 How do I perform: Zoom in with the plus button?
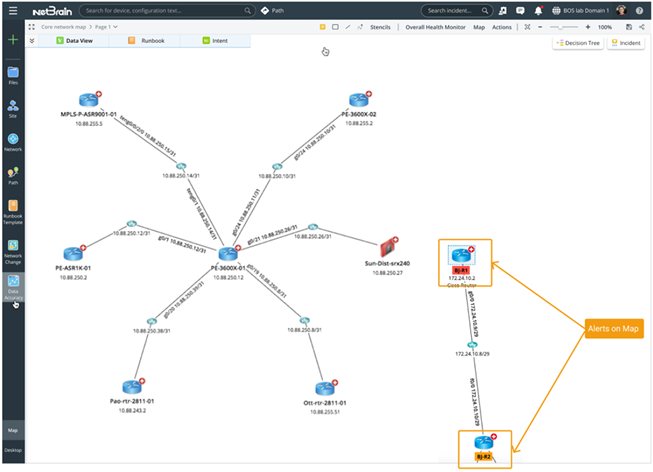[588, 27]
